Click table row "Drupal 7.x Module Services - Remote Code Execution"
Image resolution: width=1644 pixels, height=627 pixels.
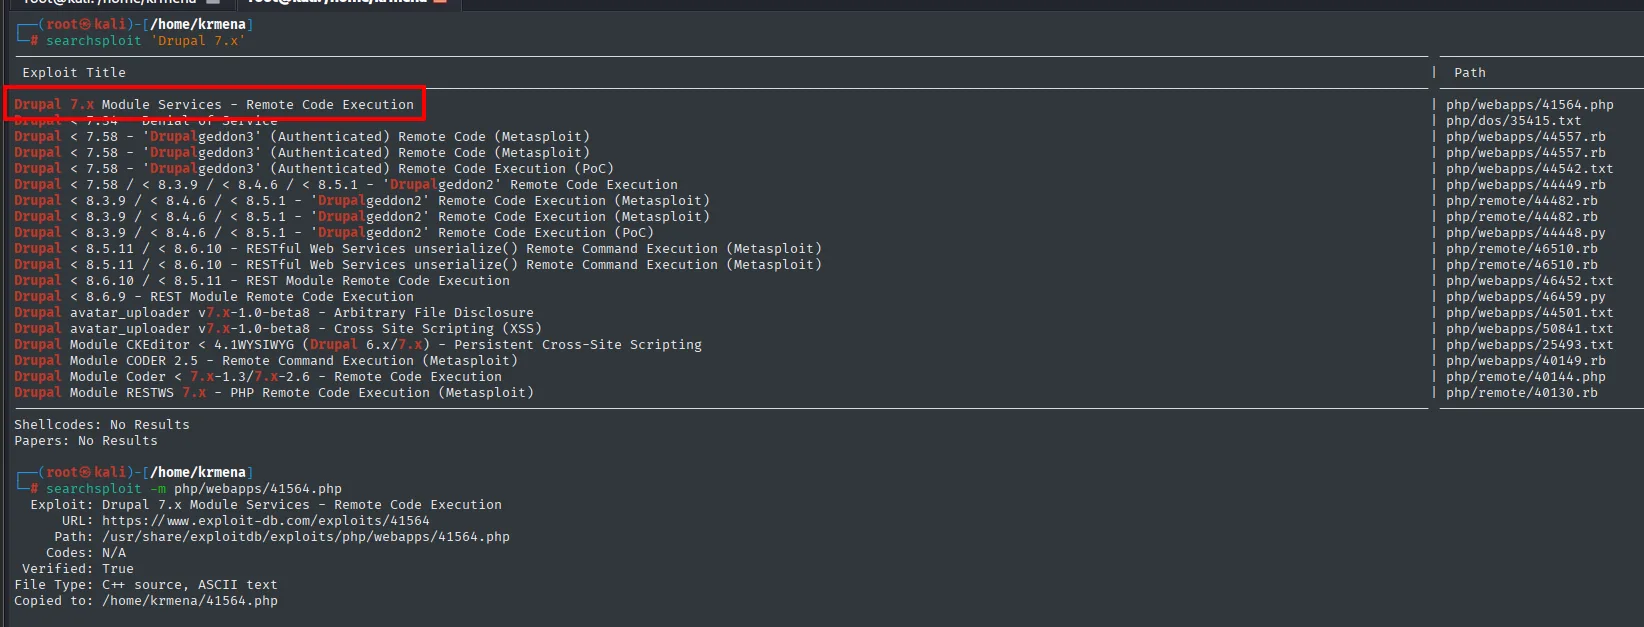214,105
